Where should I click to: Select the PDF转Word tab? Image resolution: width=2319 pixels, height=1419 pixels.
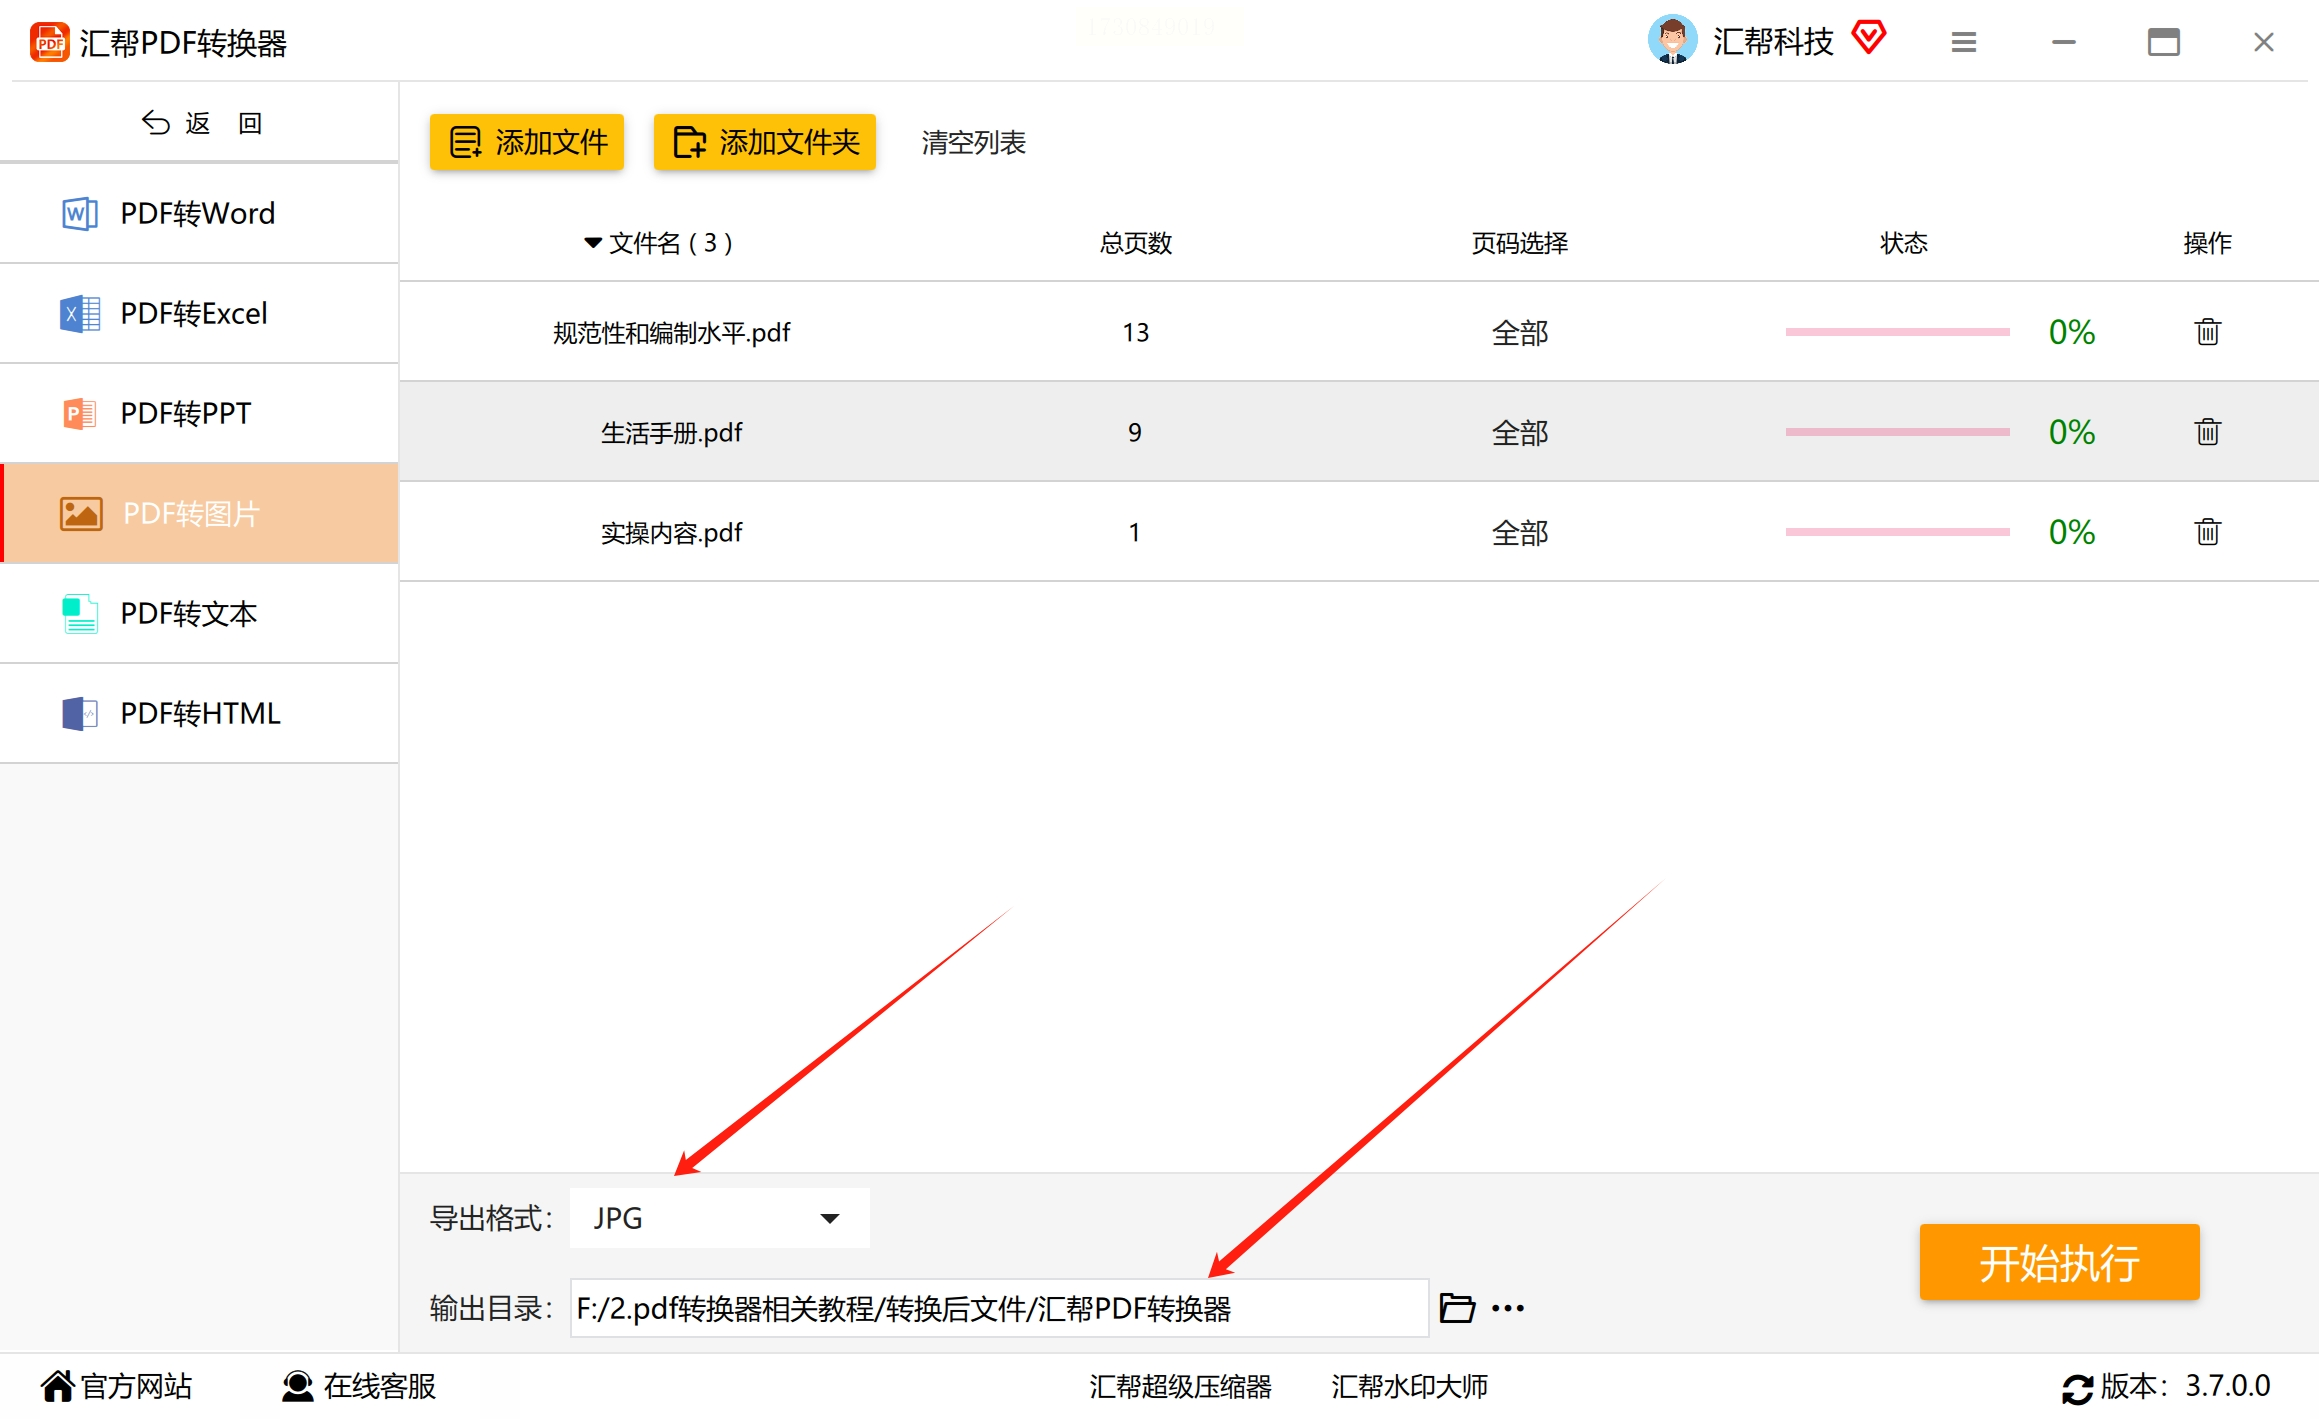(199, 213)
